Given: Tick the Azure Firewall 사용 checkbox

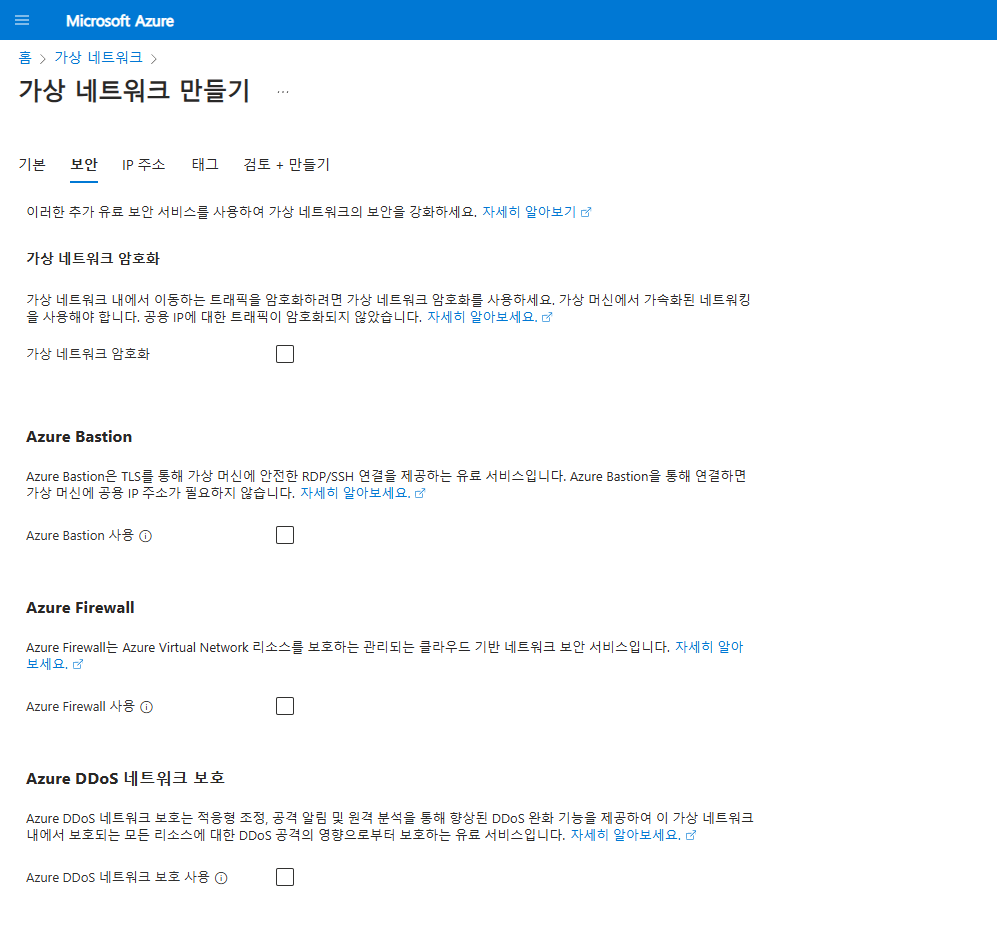Looking at the screenshot, I should point(285,707).
